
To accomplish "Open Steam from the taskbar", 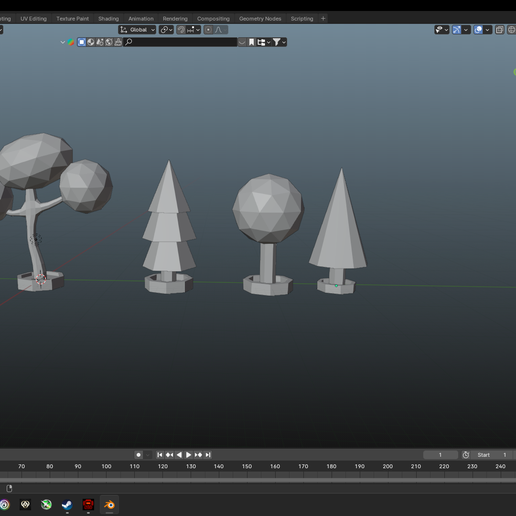I will tap(67, 505).
